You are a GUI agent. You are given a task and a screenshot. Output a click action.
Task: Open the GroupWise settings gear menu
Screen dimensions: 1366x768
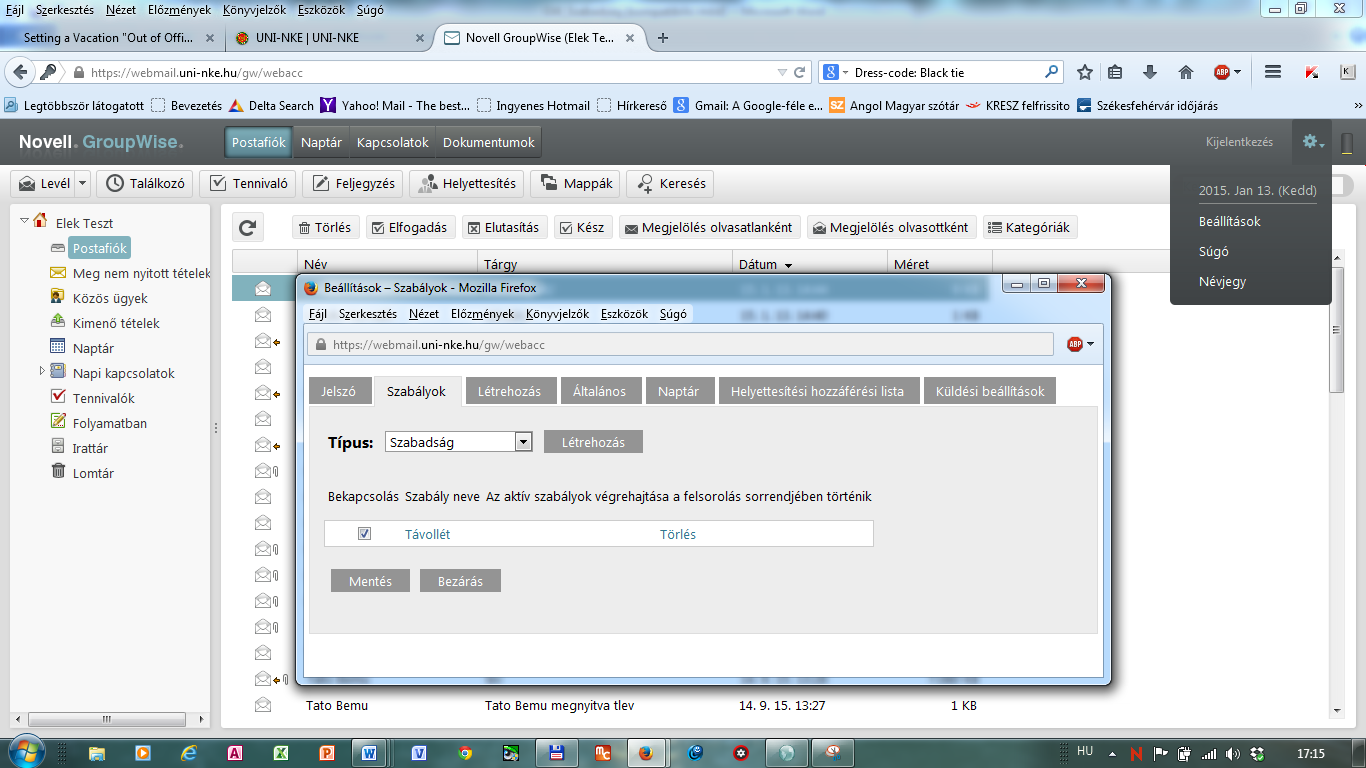pyautogui.click(x=1312, y=142)
